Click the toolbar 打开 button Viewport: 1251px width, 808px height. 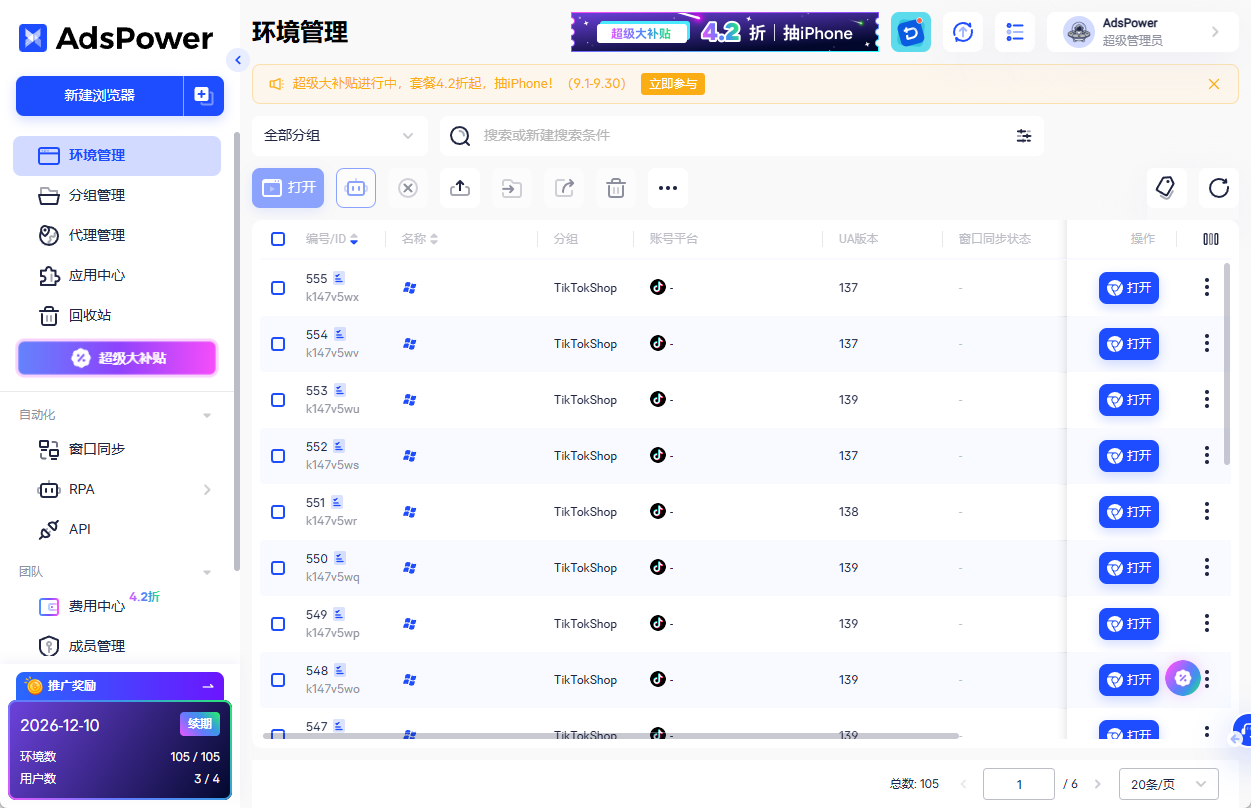(x=288, y=188)
